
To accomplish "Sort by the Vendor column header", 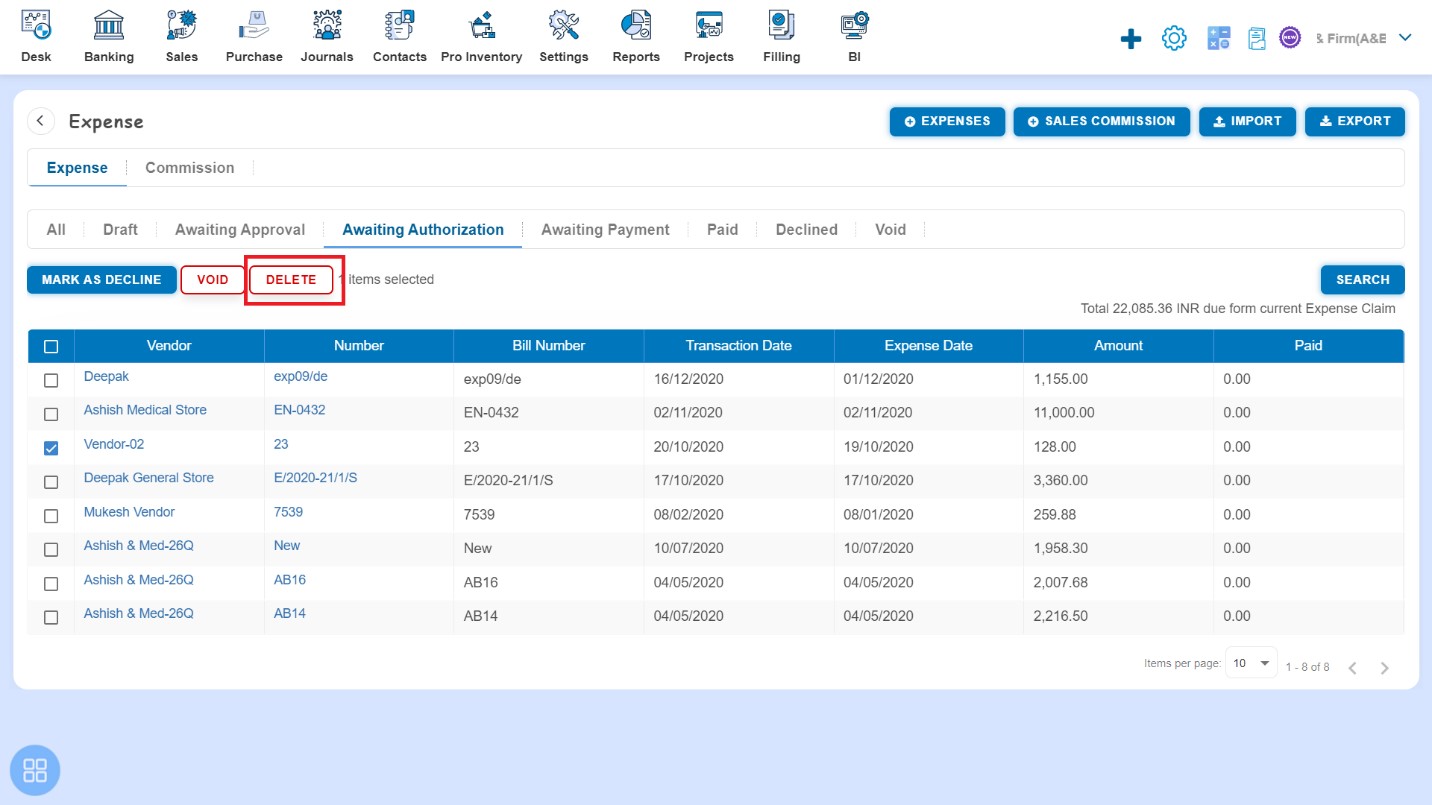I will (x=169, y=346).
